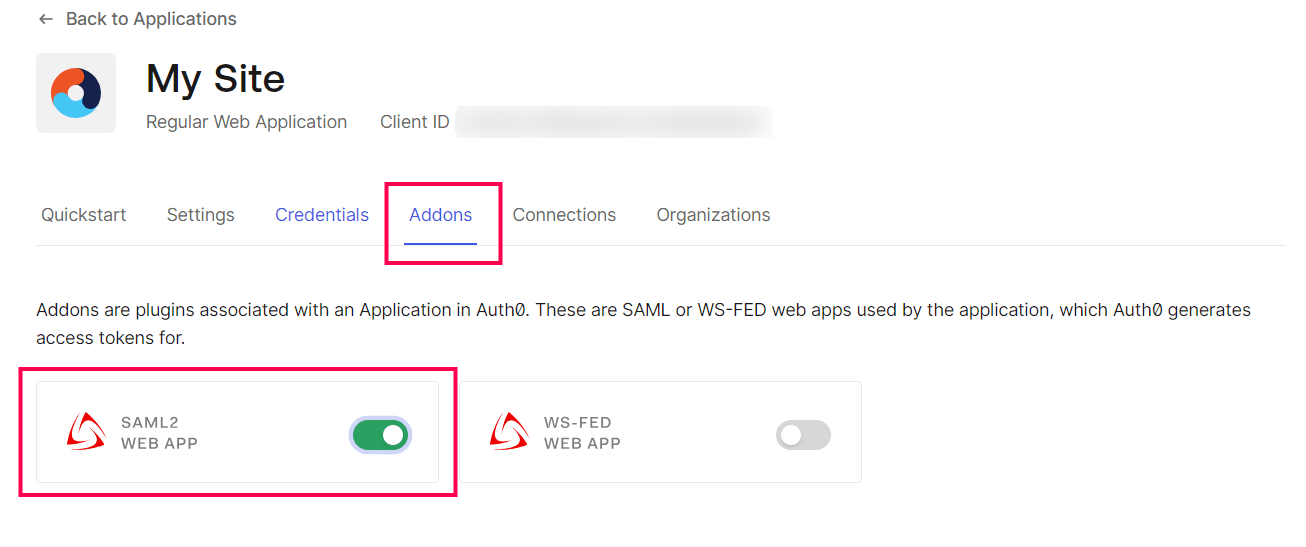The height and width of the screenshot is (547, 1306).
Task: Click the back arrow icon
Action: pos(46,19)
